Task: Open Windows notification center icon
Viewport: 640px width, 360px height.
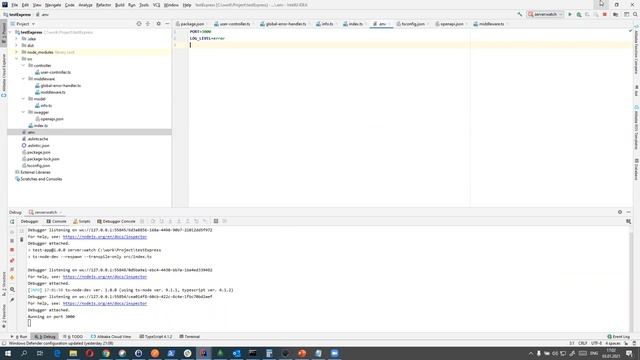Action: pyautogui.click(x=629, y=353)
